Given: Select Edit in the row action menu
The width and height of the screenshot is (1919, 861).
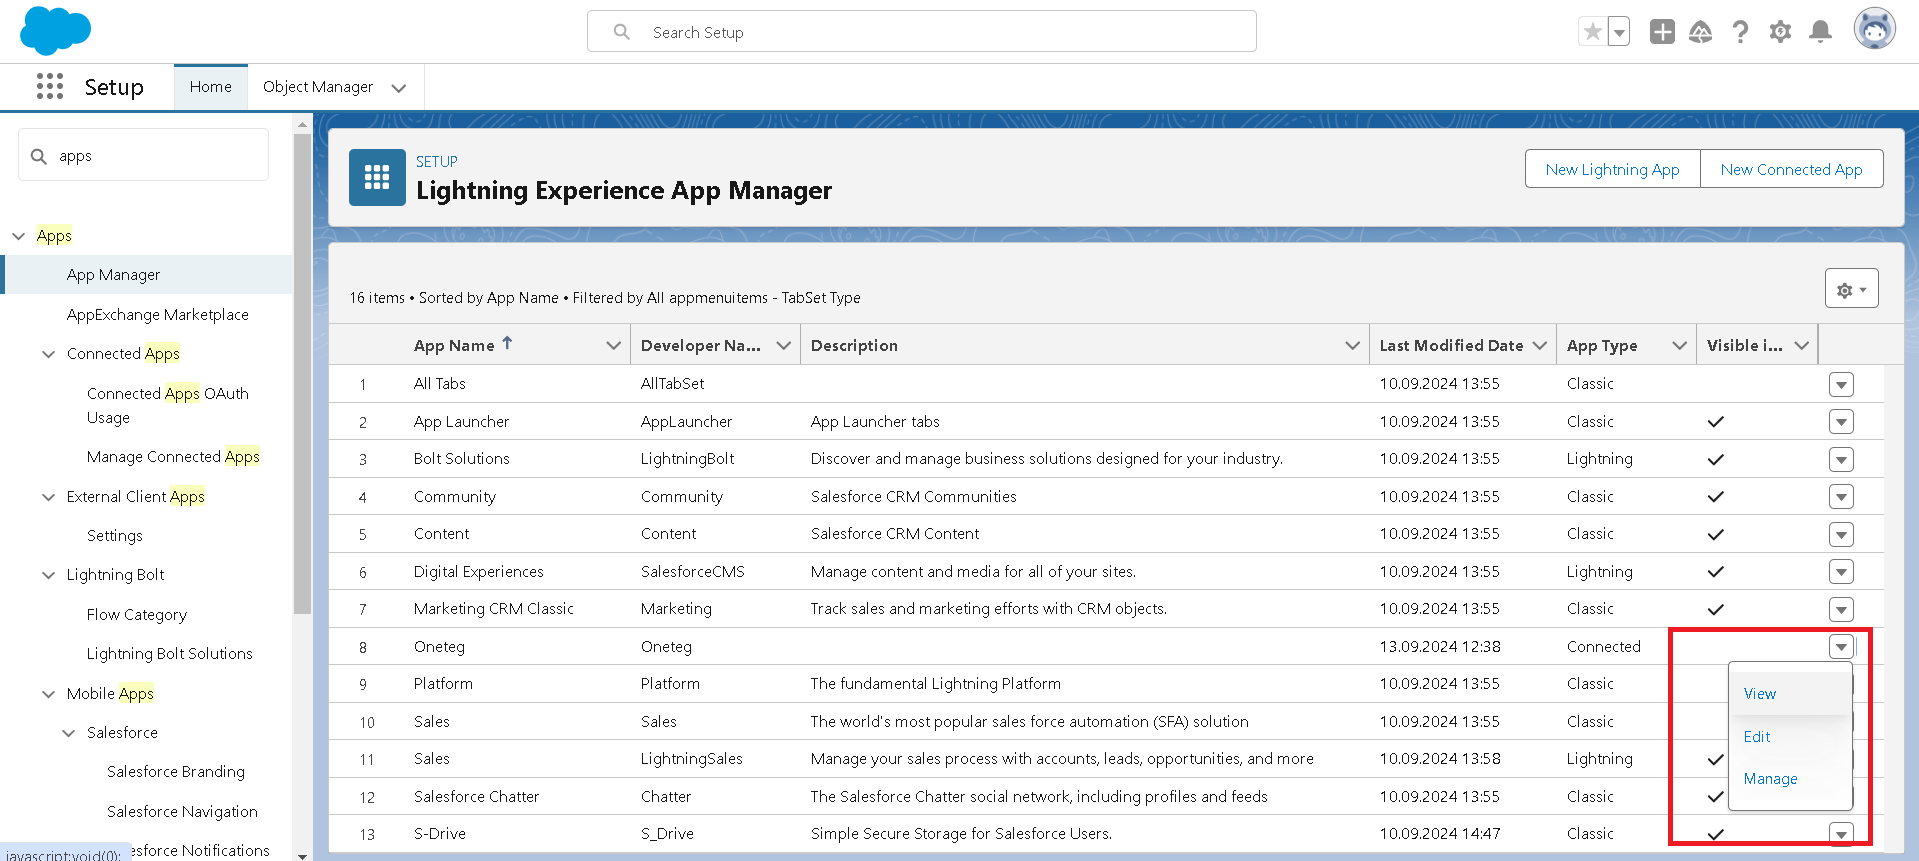Looking at the screenshot, I should pyautogui.click(x=1757, y=737).
